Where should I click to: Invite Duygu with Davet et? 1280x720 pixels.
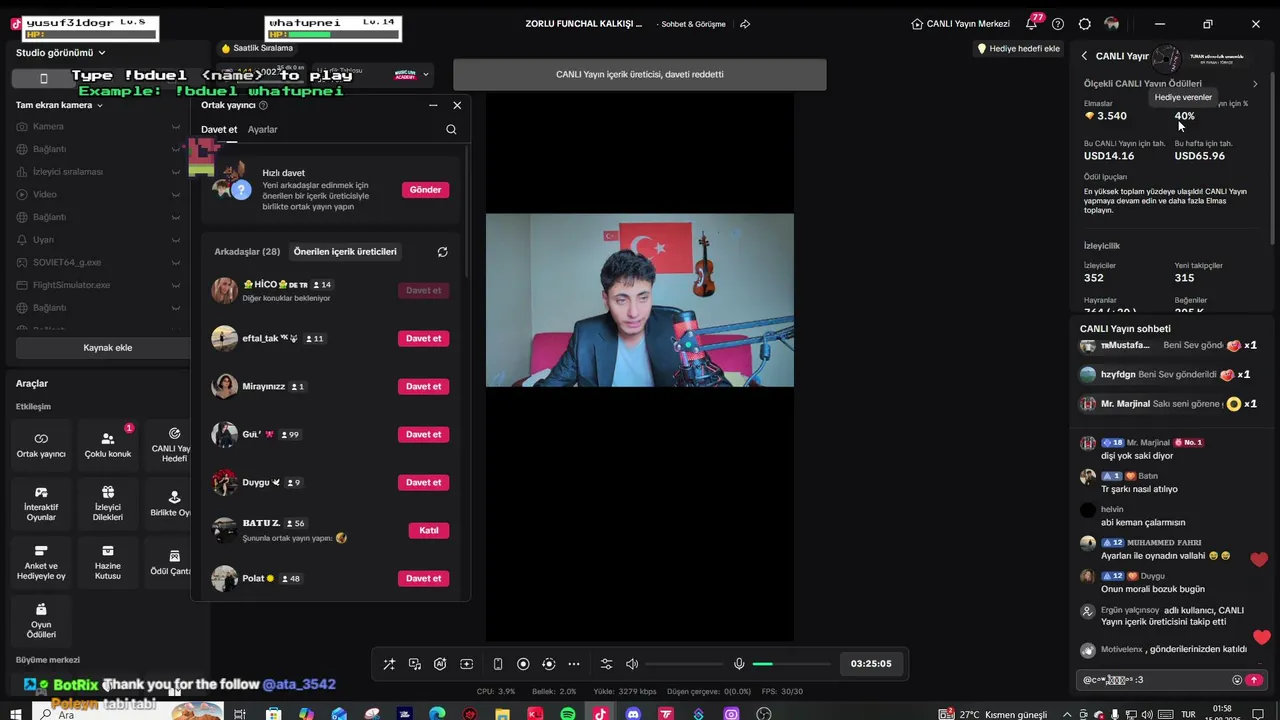[x=423, y=482]
